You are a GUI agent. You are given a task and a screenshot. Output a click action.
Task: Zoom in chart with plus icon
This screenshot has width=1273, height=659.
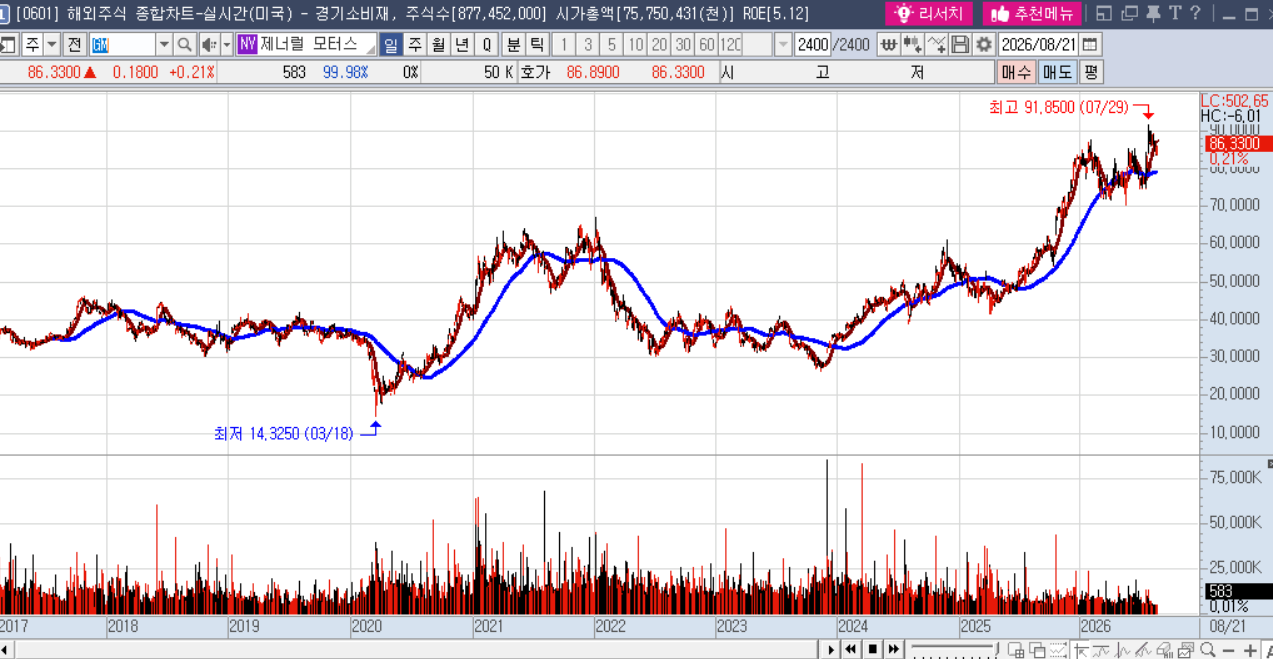pyautogui.click(x=1249, y=651)
